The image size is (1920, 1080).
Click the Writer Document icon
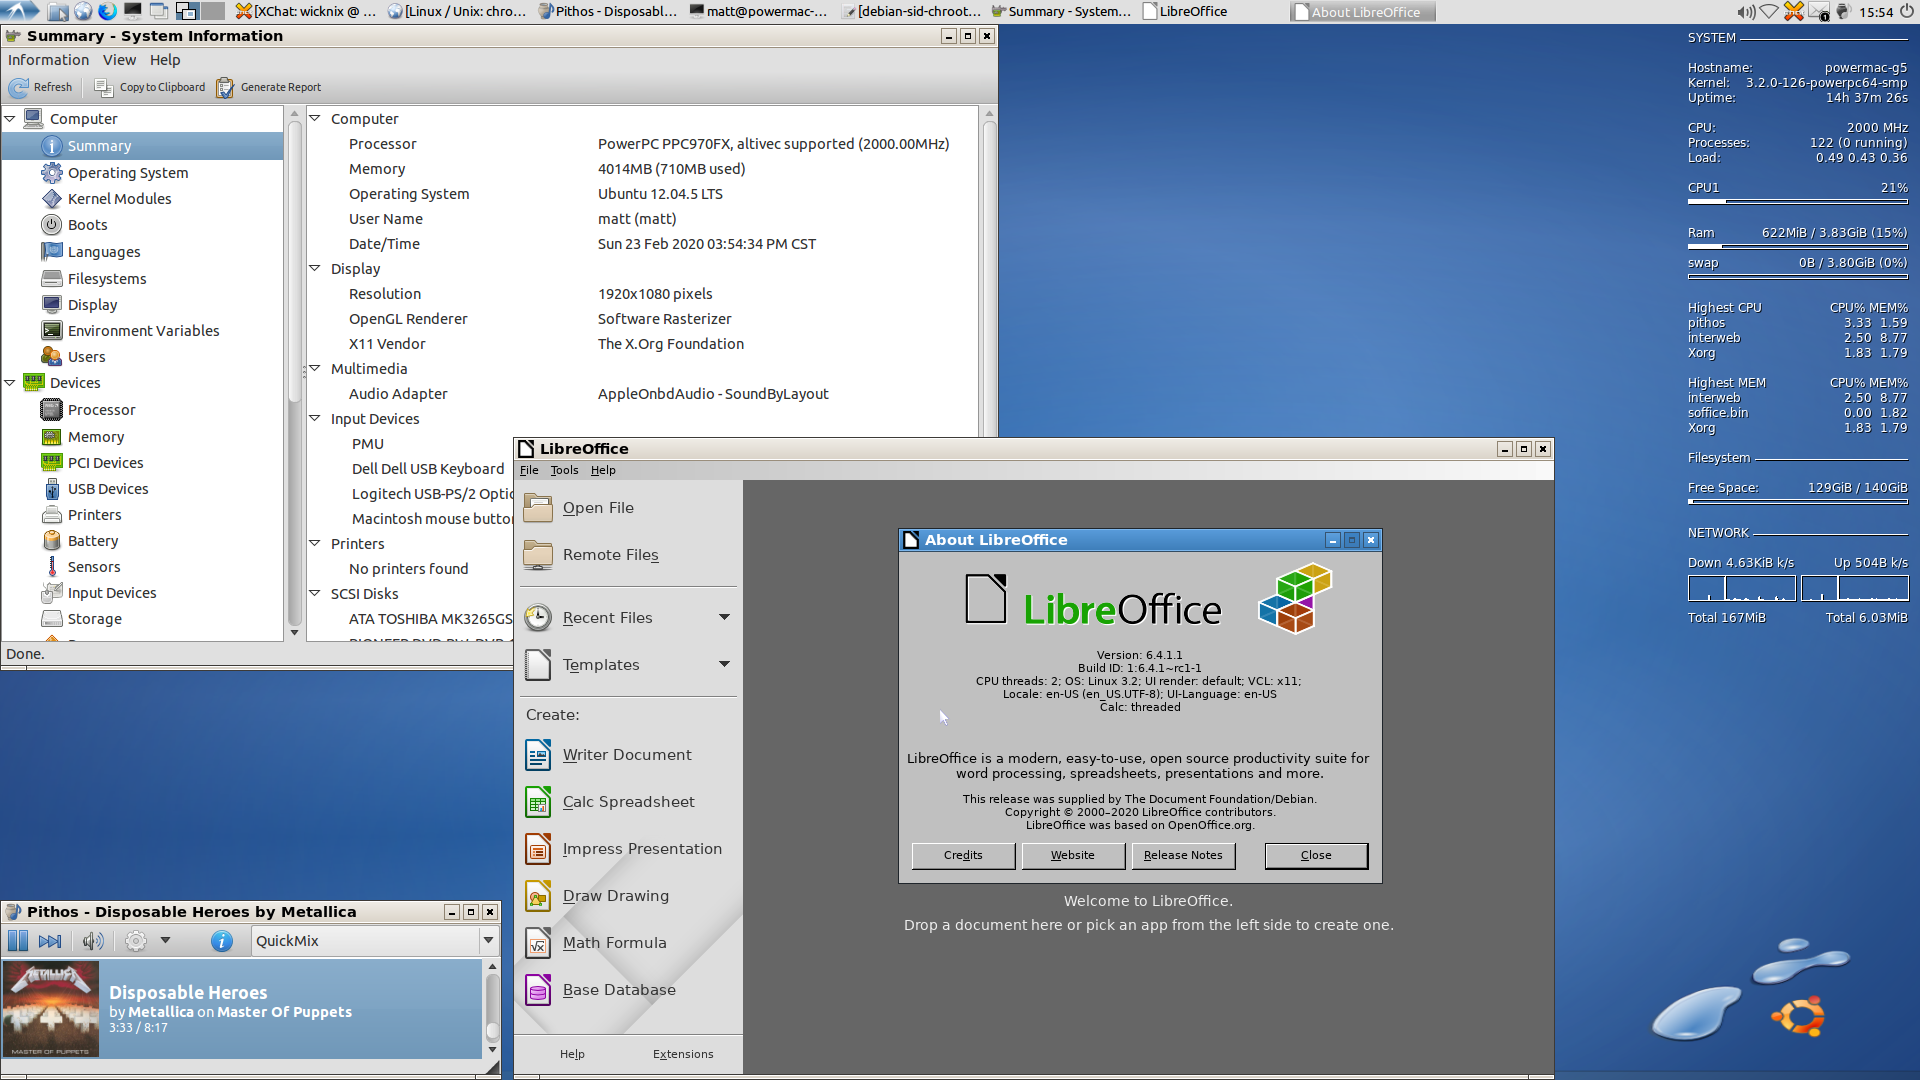tap(538, 755)
